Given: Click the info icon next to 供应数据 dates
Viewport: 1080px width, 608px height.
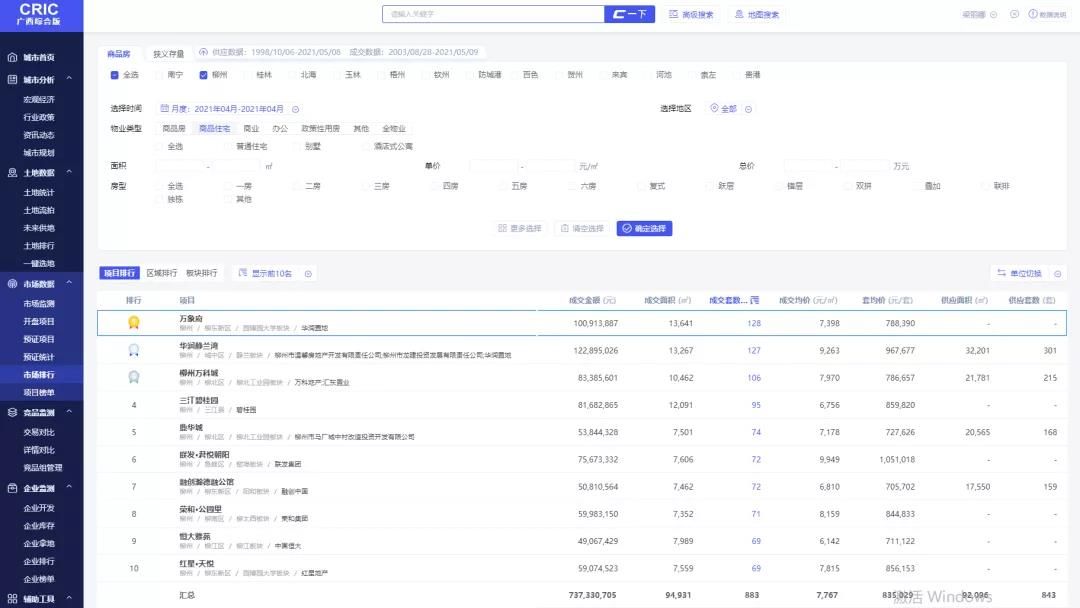Looking at the screenshot, I should click(x=203, y=52).
